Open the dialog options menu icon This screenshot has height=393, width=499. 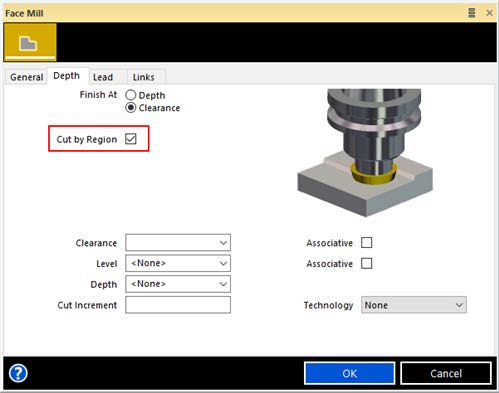[x=472, y=13]
